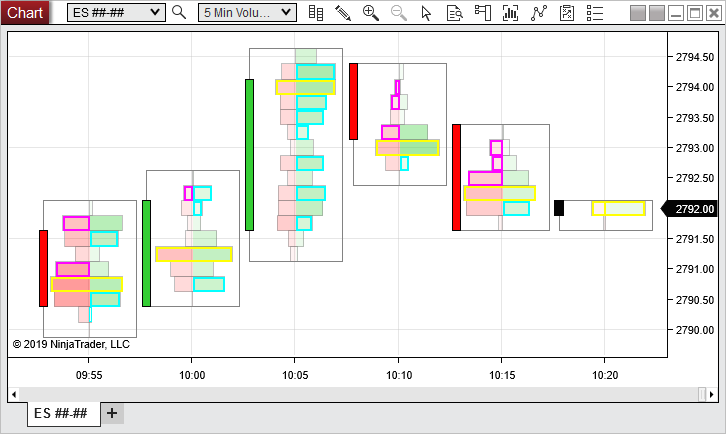The image size is (726, 434).
Task: Add a new tab with plus button
Action: pos(111,413)
